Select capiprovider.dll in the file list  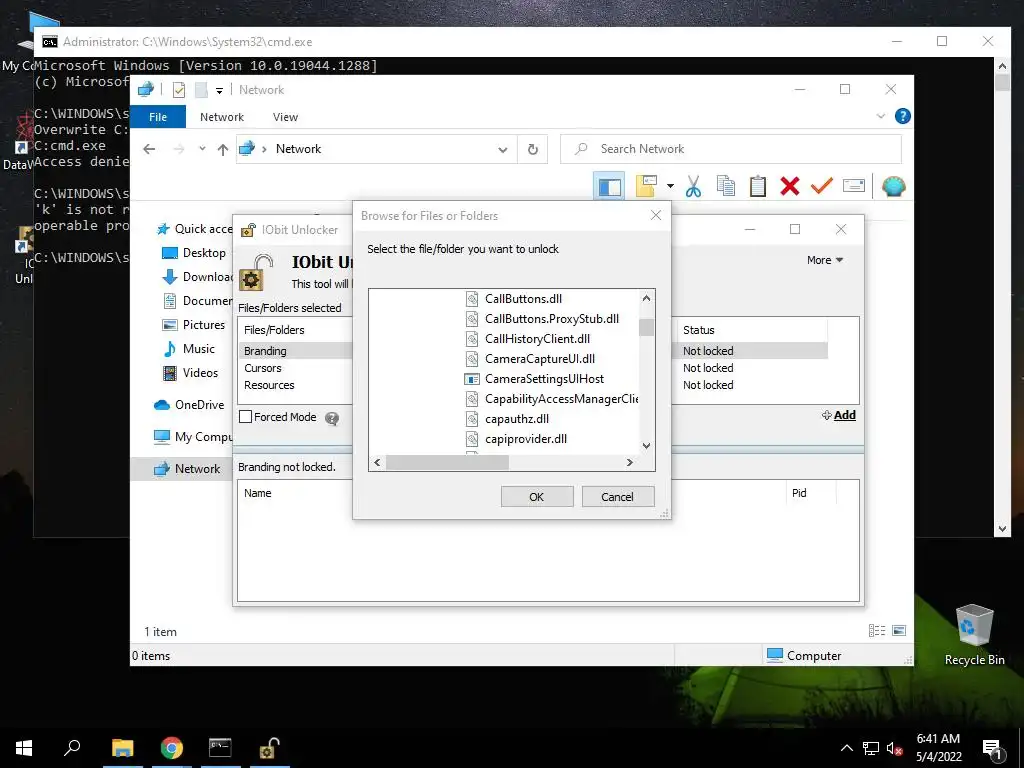pyautogui.click(x=526, y=439)
